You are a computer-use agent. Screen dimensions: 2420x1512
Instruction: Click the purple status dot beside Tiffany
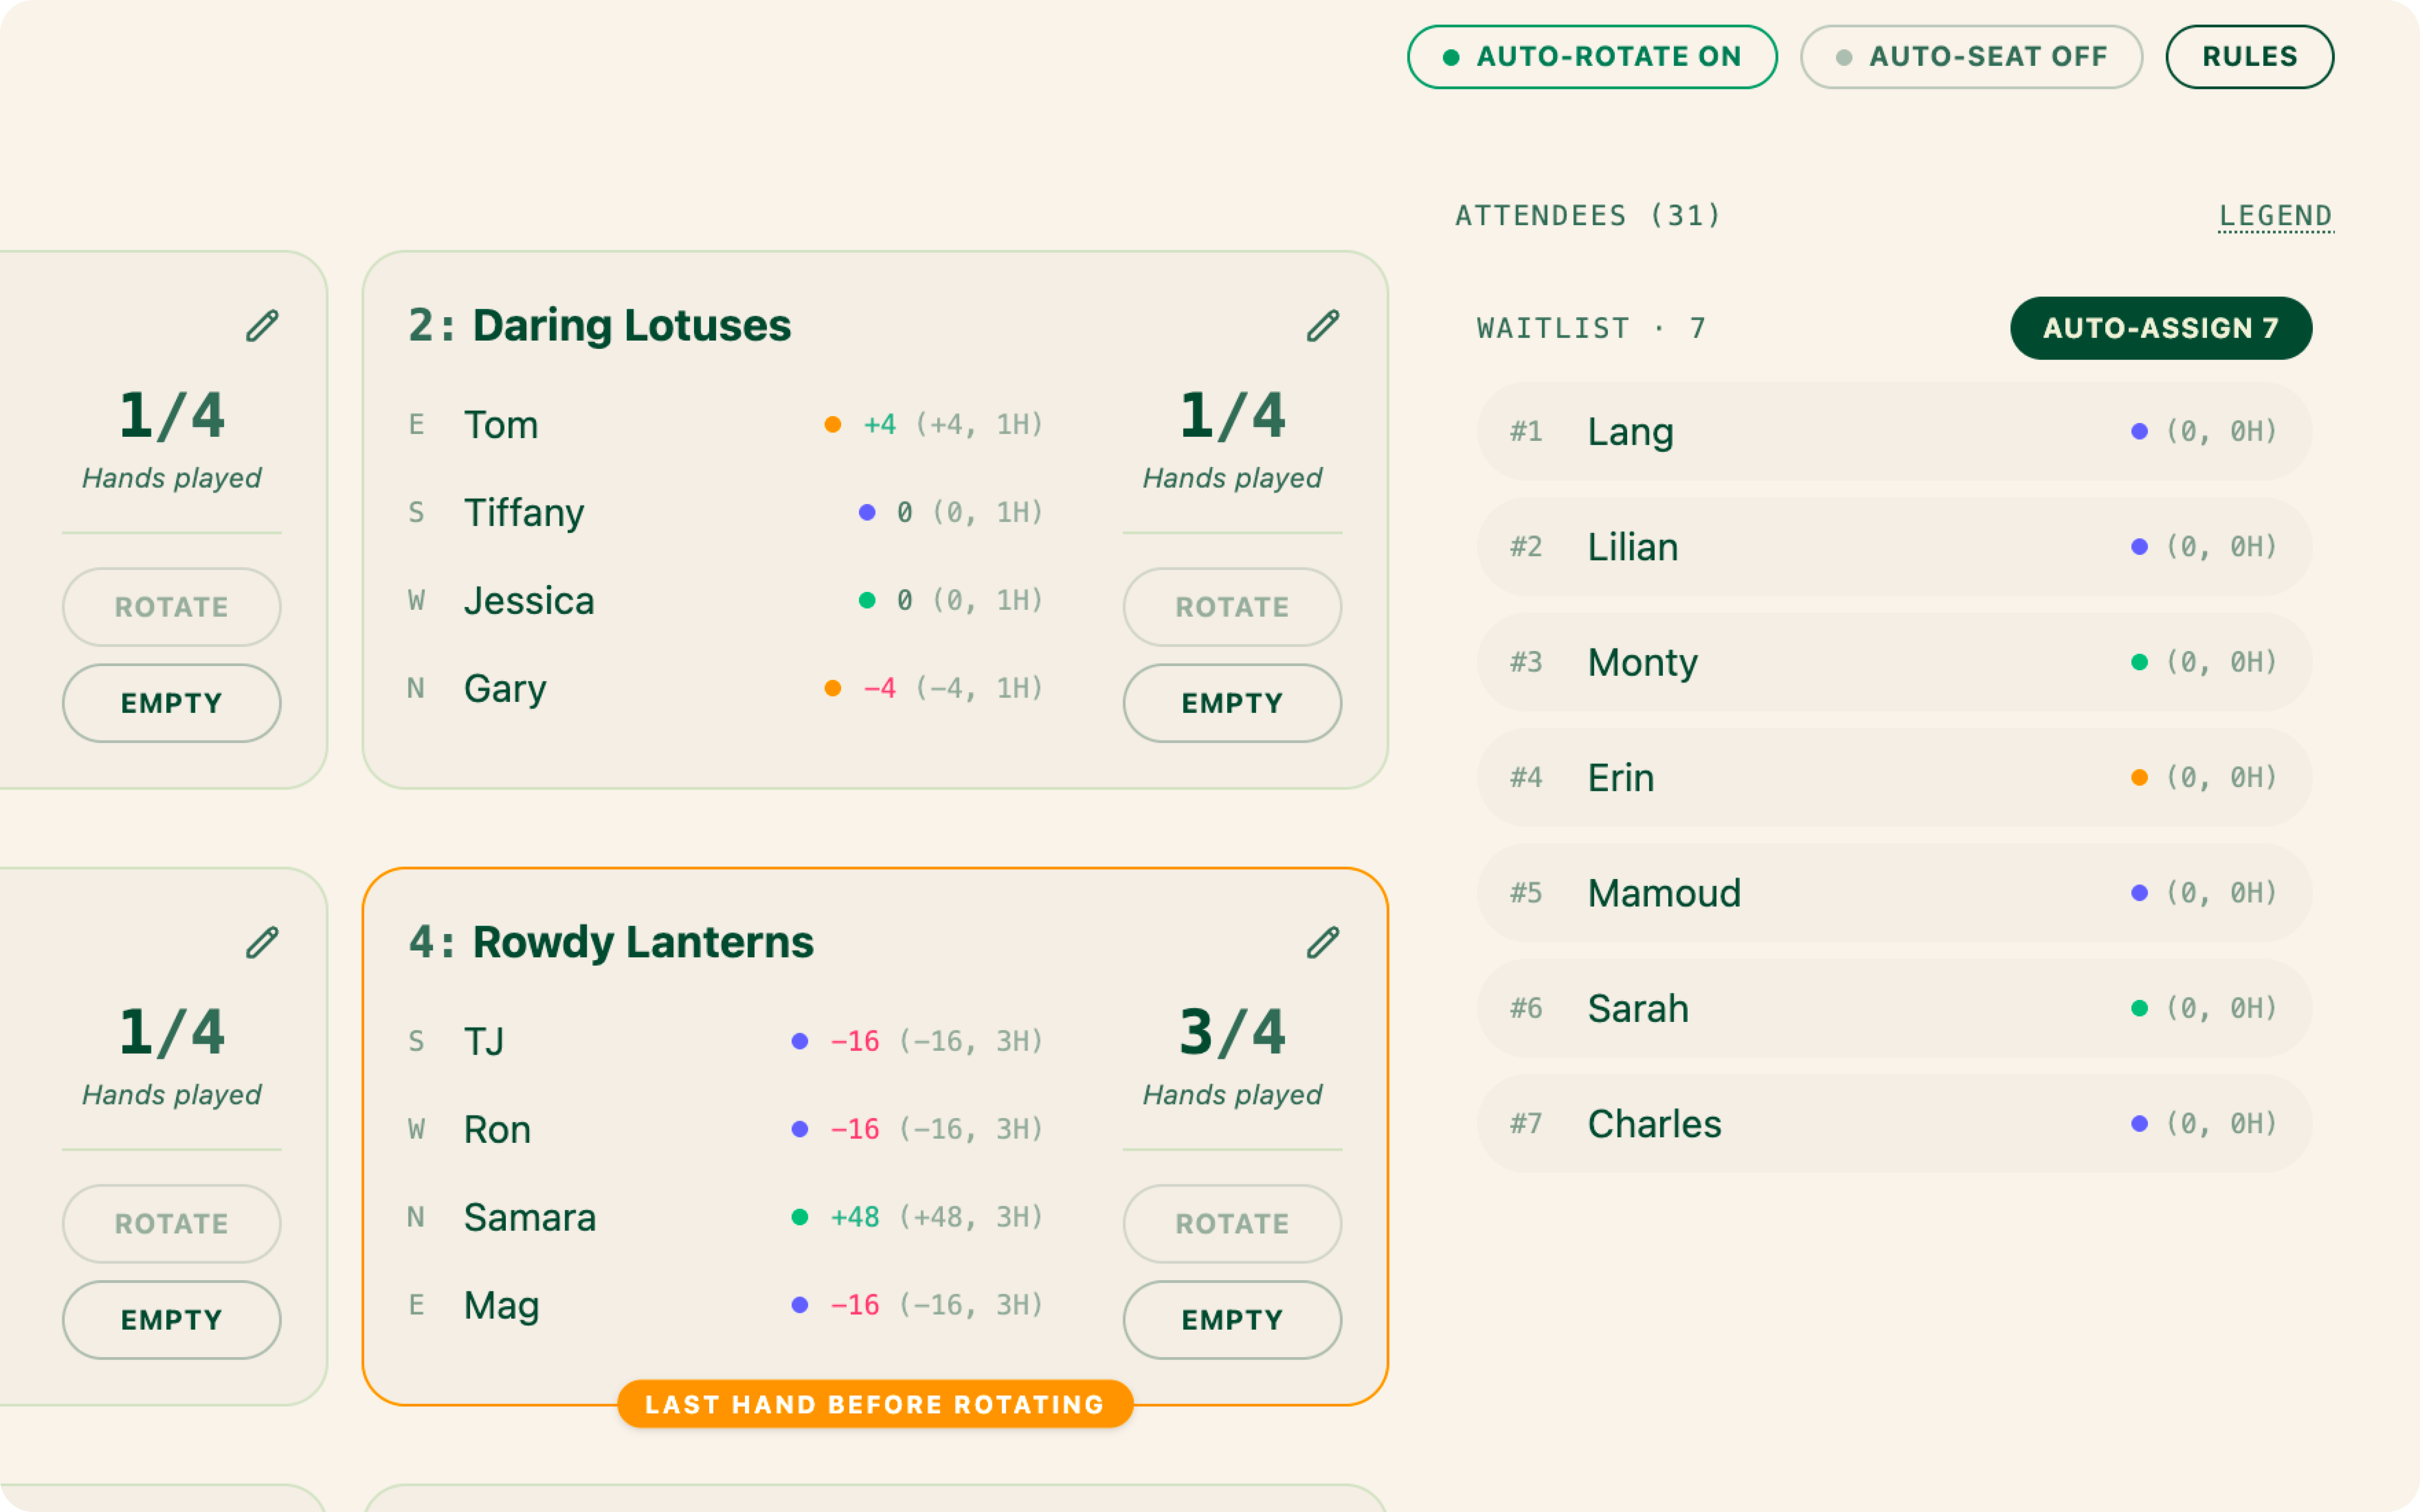(867, 513)
